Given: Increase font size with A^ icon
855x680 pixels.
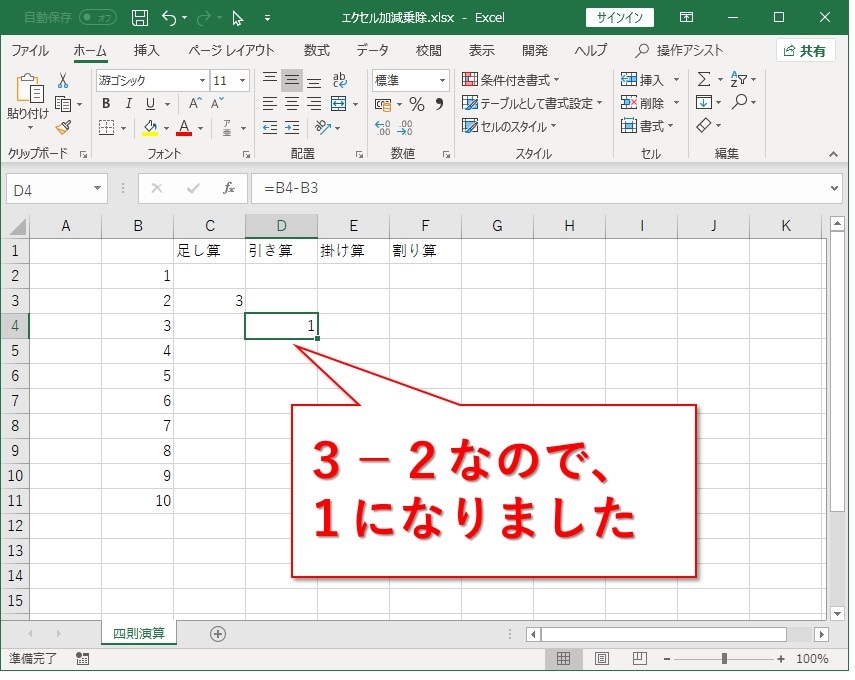Looking at the screenshot, I should [195, 104].
